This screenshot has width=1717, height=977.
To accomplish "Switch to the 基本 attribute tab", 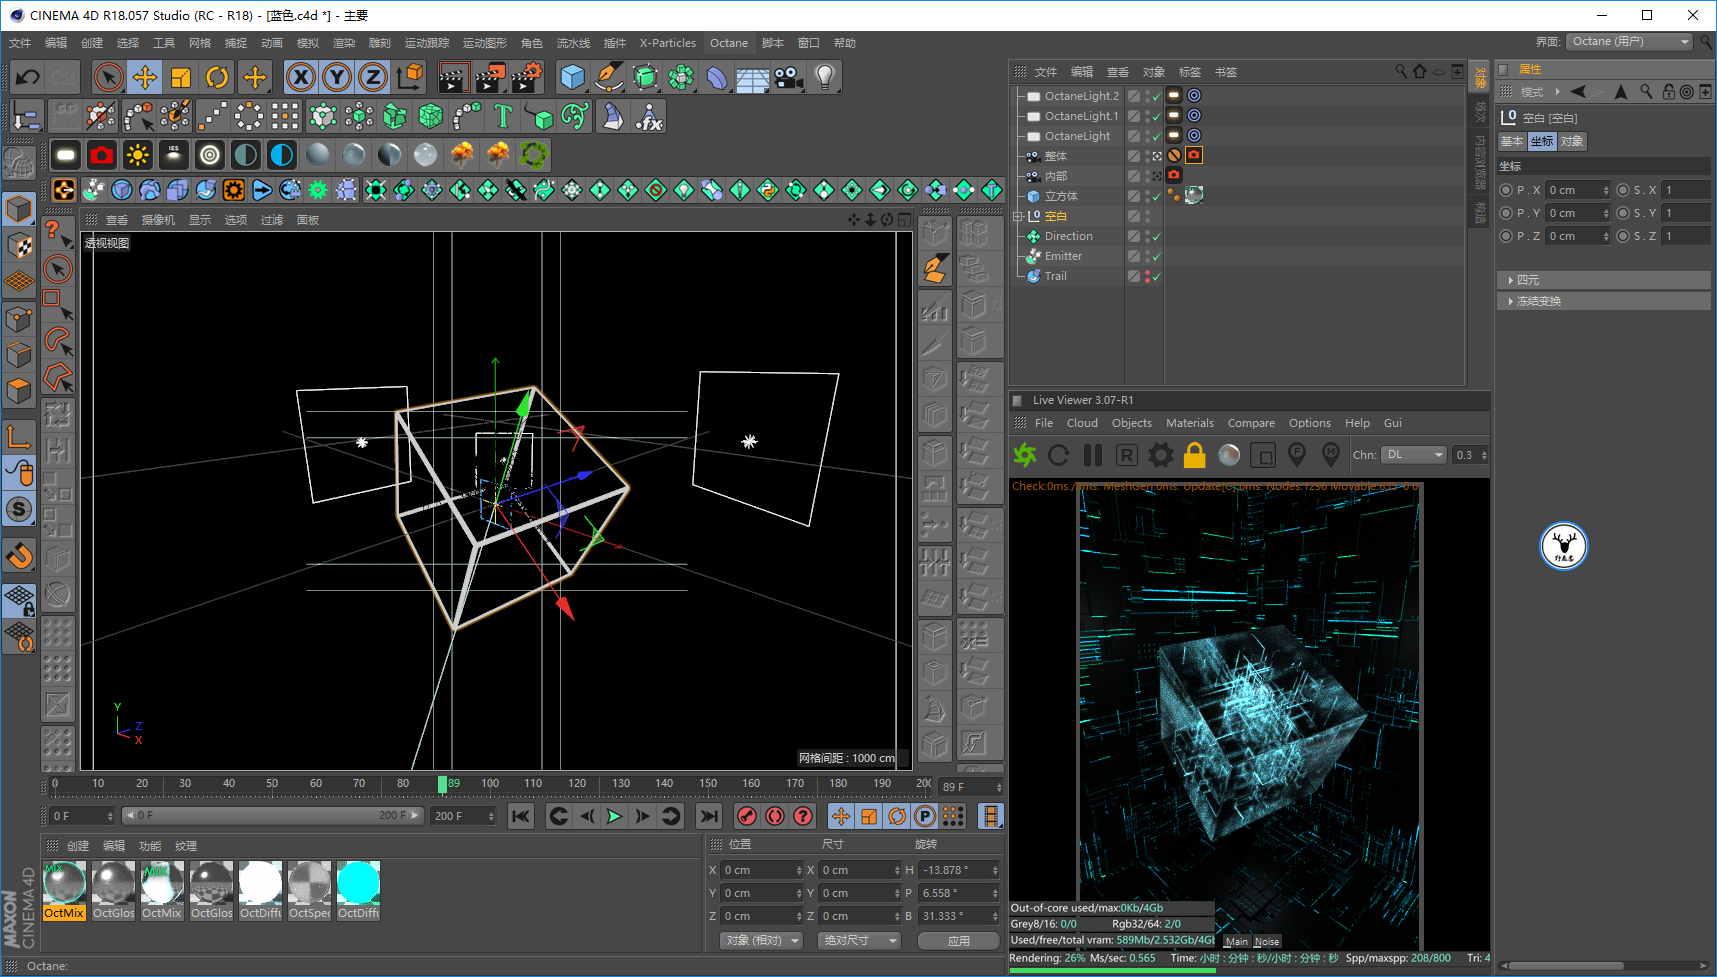I will click(x=1512, y=142).
